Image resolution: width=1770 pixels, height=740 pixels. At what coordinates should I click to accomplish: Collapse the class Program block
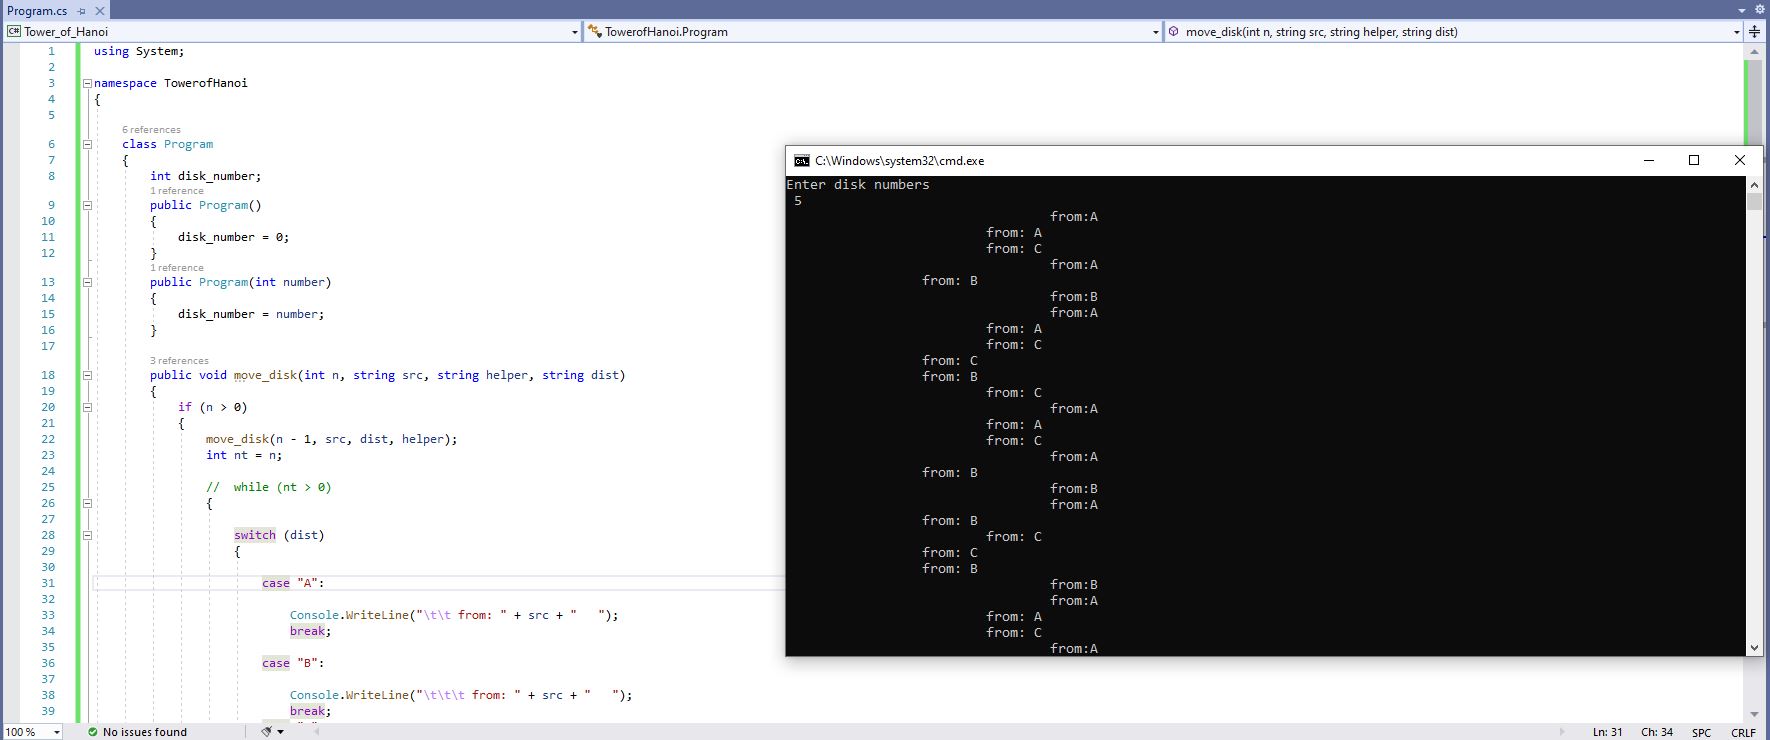87,144
